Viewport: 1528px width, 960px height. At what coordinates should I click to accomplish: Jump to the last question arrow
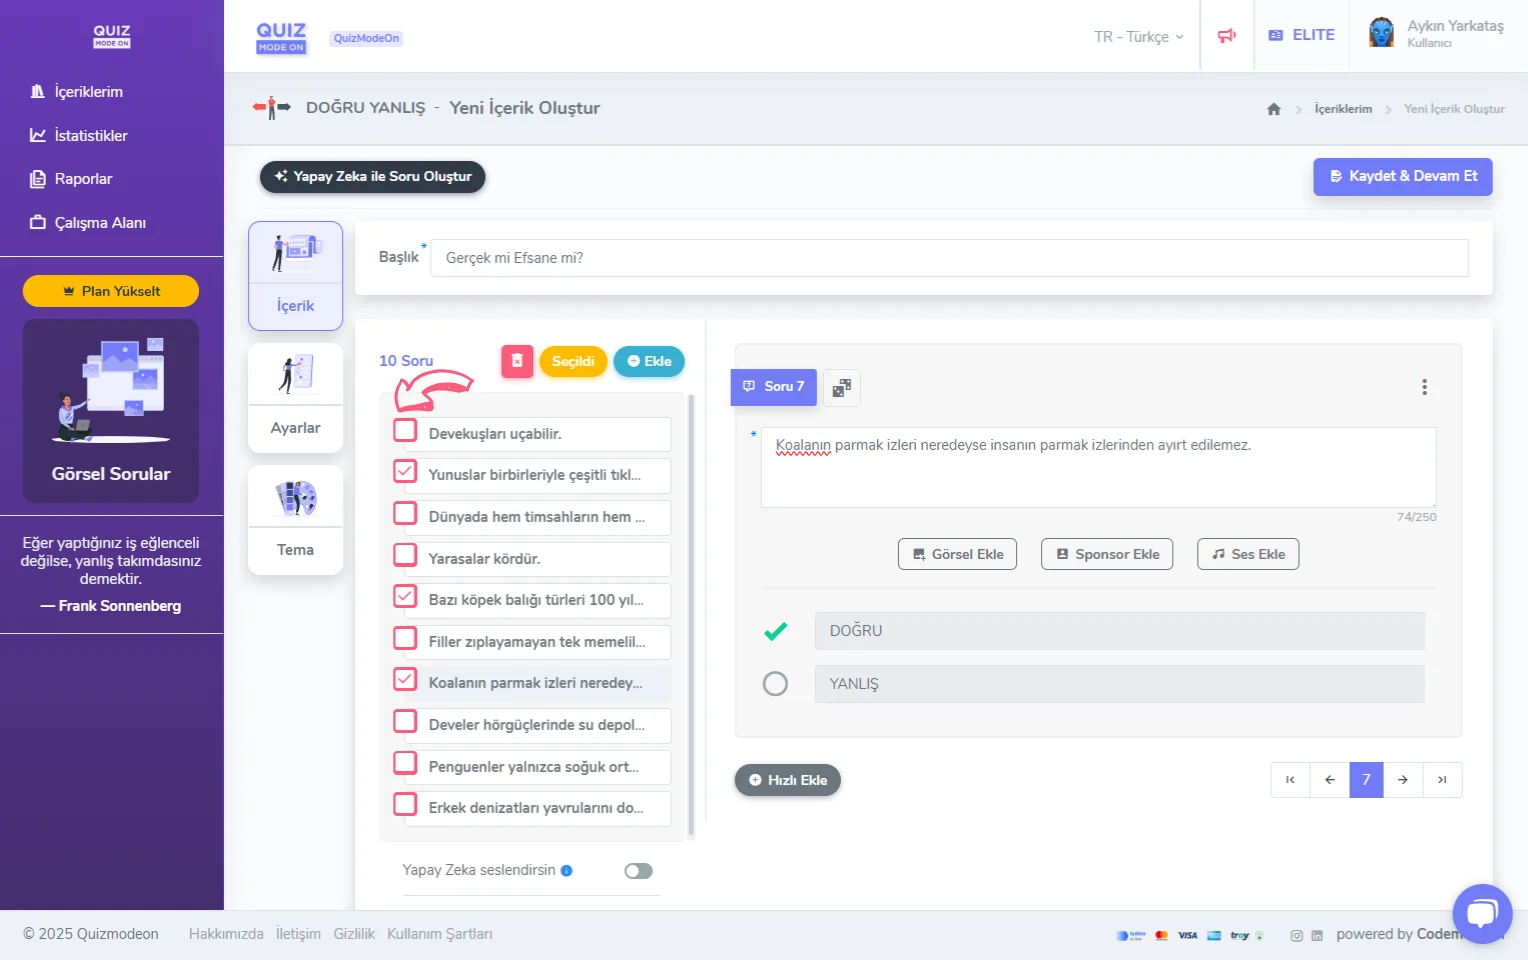(x=1442, y=780)
